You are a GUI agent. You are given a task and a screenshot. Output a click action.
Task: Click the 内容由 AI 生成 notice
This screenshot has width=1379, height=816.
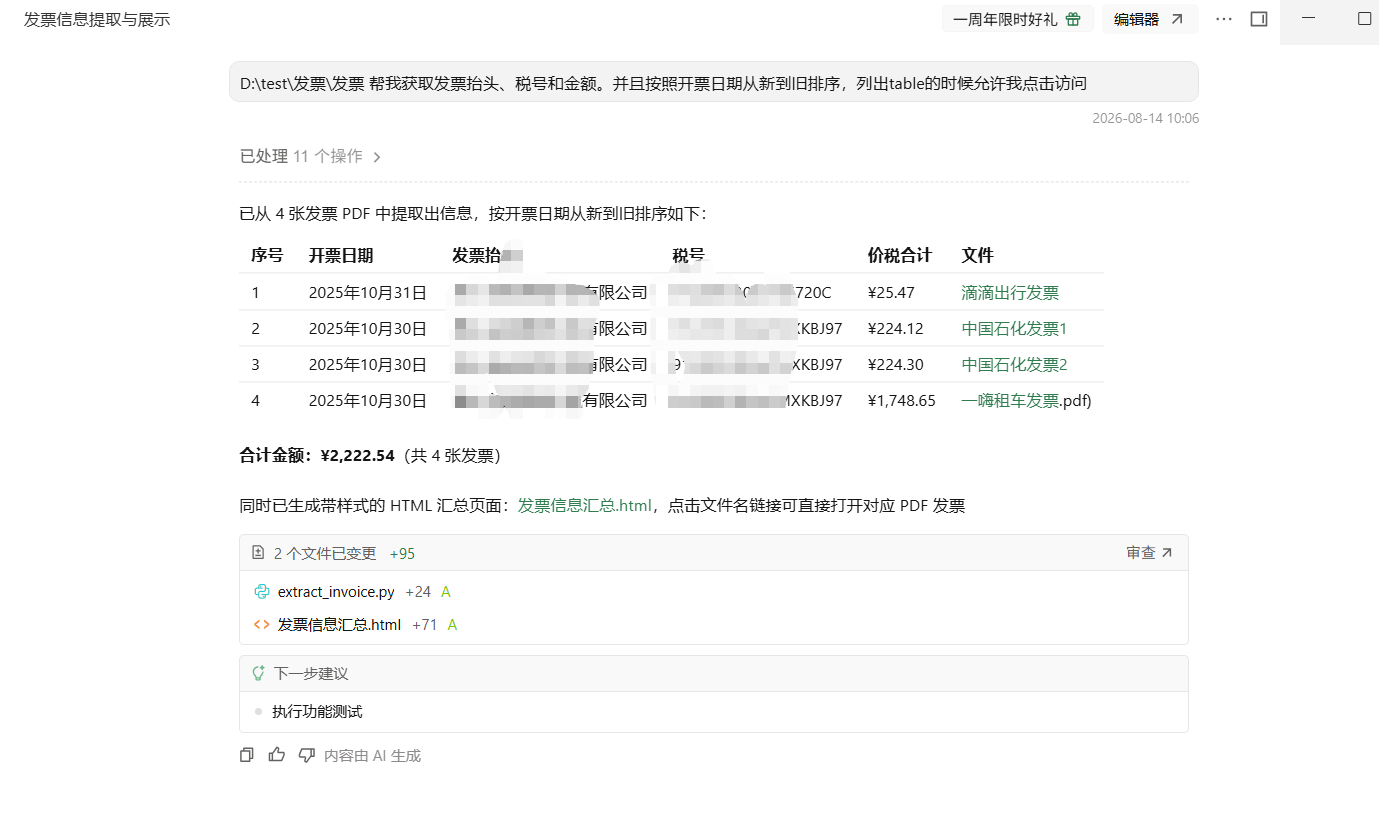tap(372, 756)
